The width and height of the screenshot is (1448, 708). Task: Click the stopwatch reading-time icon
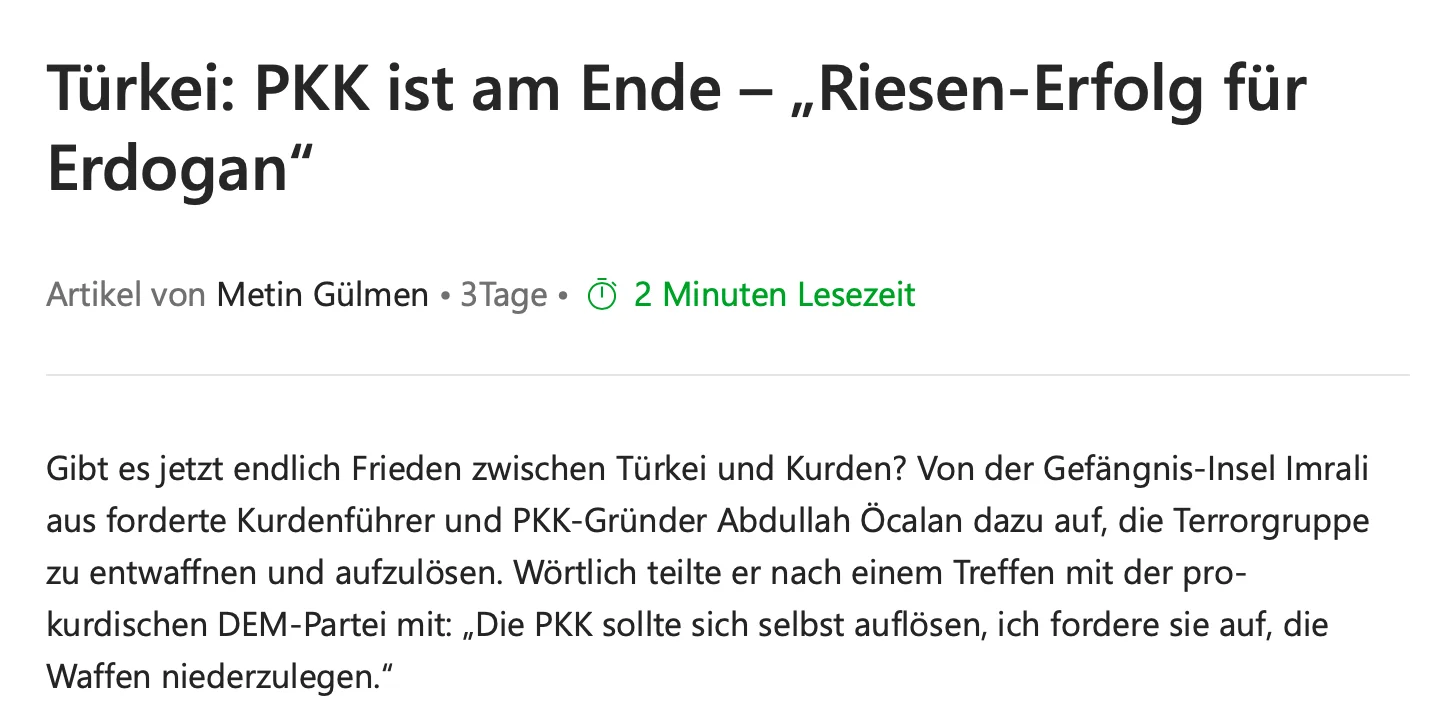click(601, 295)
